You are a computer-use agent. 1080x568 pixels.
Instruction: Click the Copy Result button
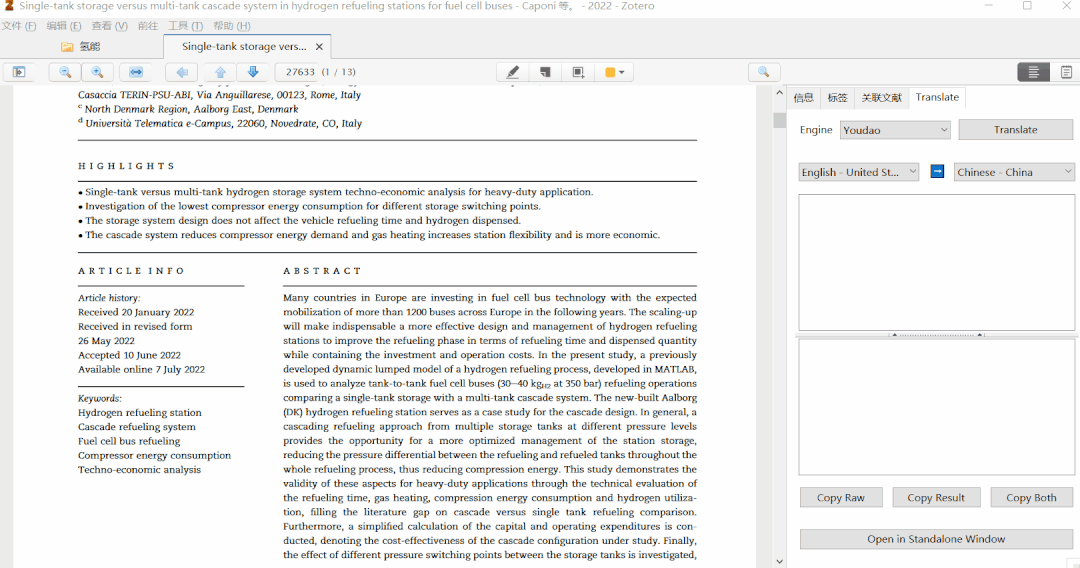coord(936,498)
